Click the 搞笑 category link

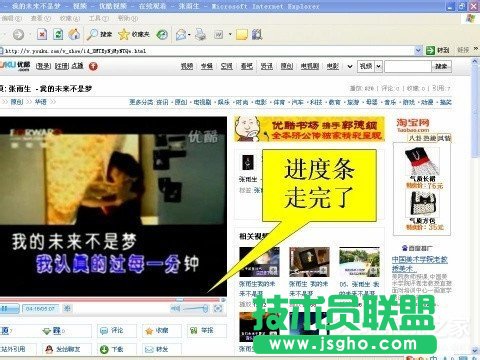click(x=445, y=102)
